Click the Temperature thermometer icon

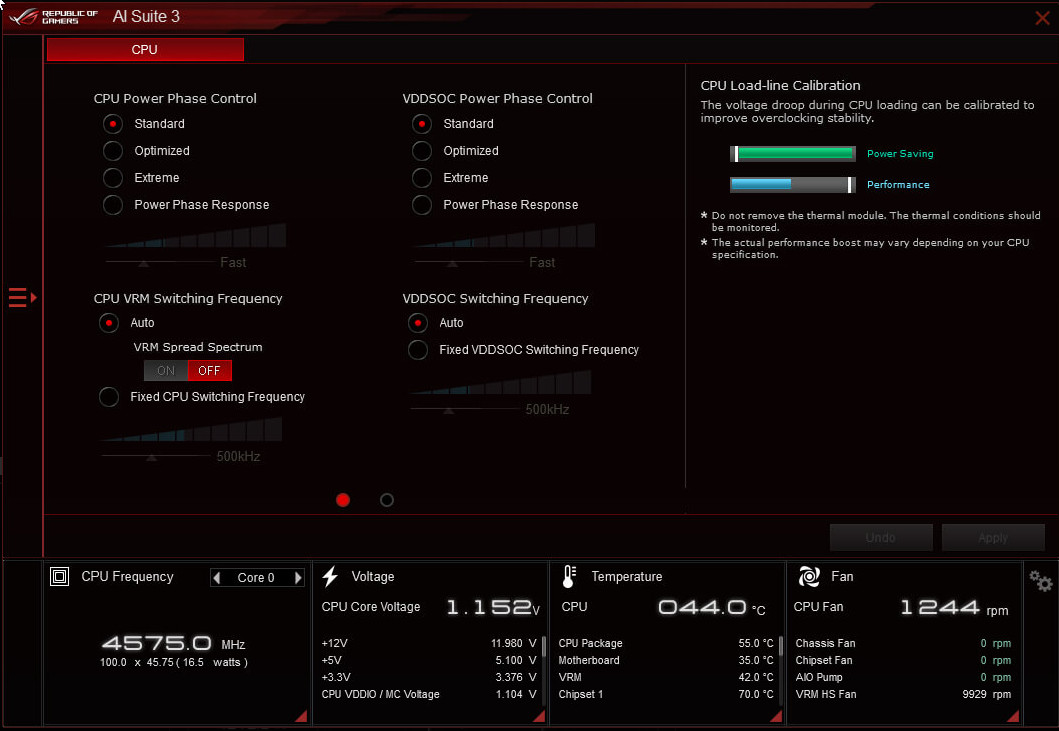566,576
